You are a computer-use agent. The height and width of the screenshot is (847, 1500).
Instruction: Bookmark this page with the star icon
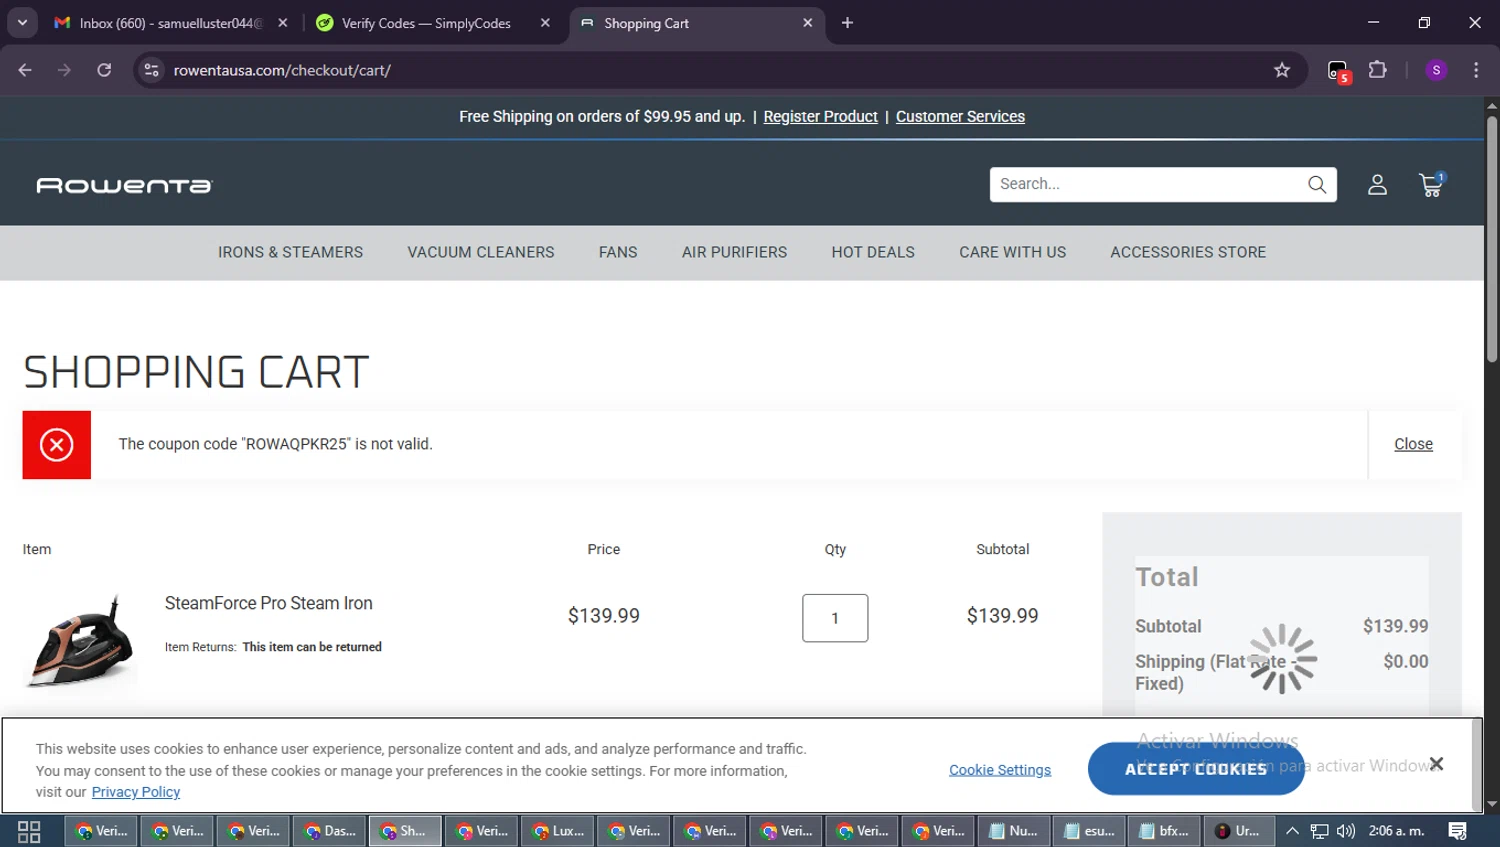[x=1282, y=70]
